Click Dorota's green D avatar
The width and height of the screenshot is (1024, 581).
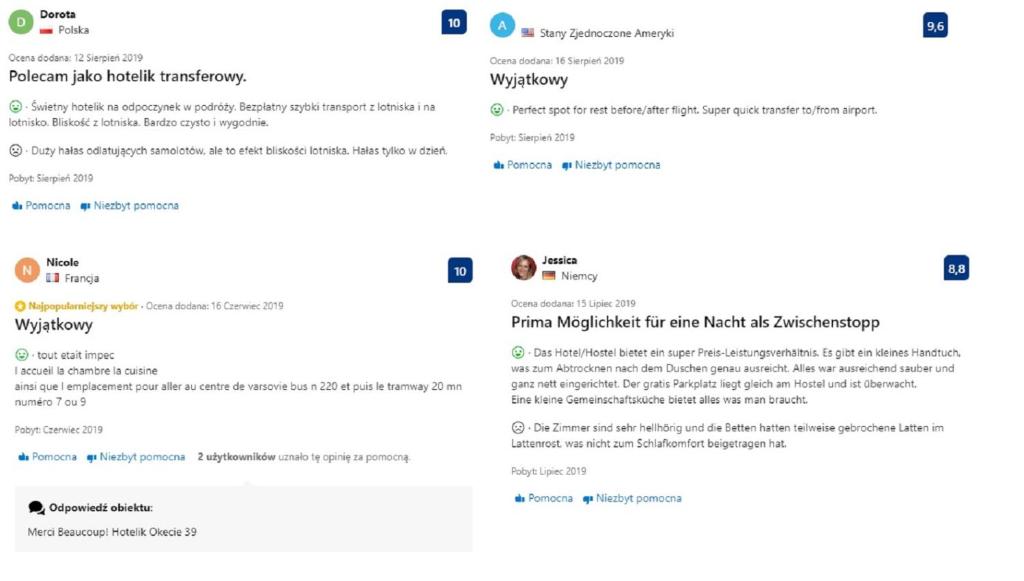(21, 22)
